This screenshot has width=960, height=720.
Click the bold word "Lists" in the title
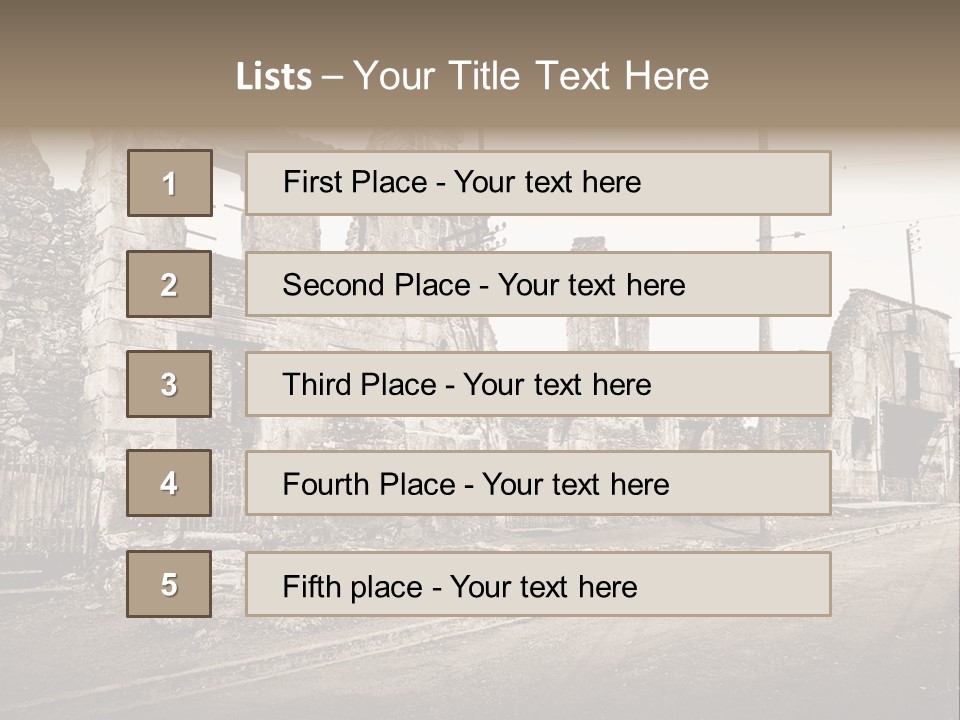point(274,77)
